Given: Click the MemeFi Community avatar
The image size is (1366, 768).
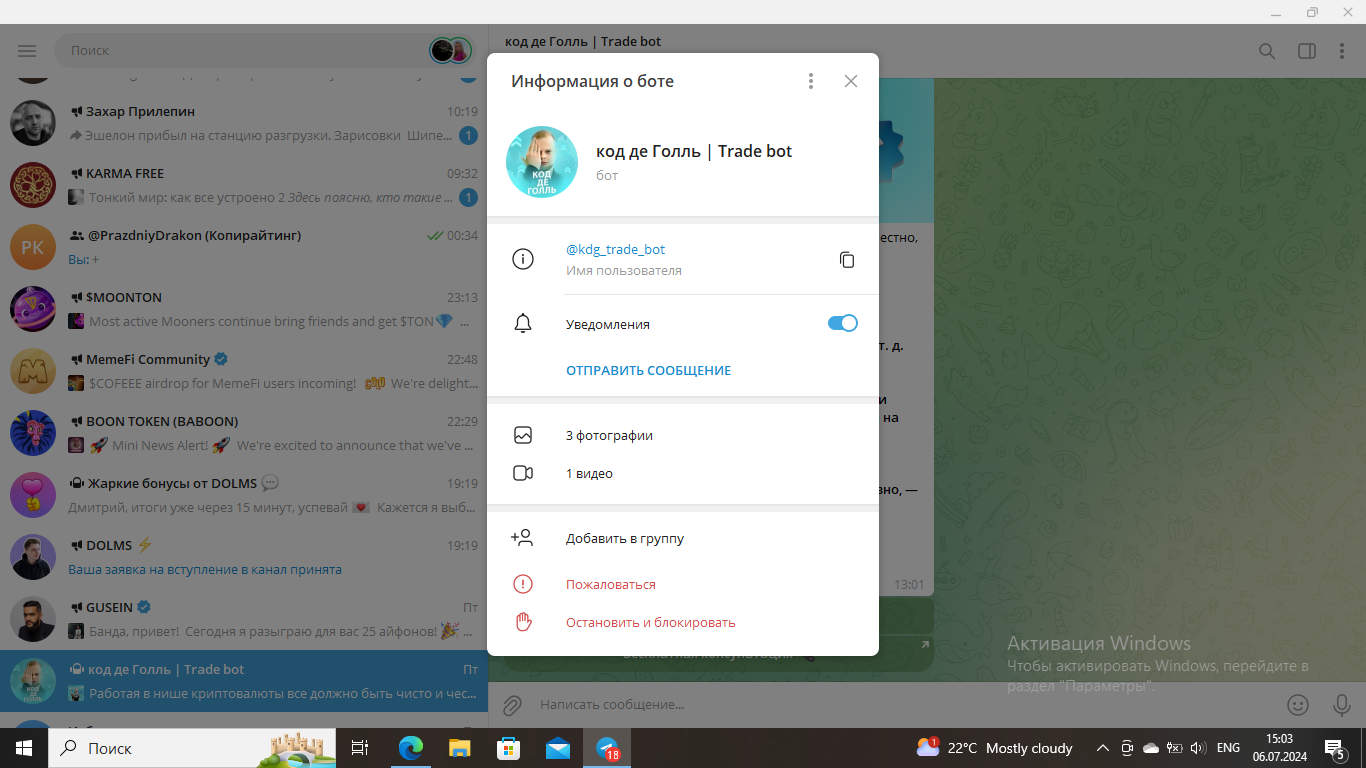Looking at the screenshot, I should 33,371.
